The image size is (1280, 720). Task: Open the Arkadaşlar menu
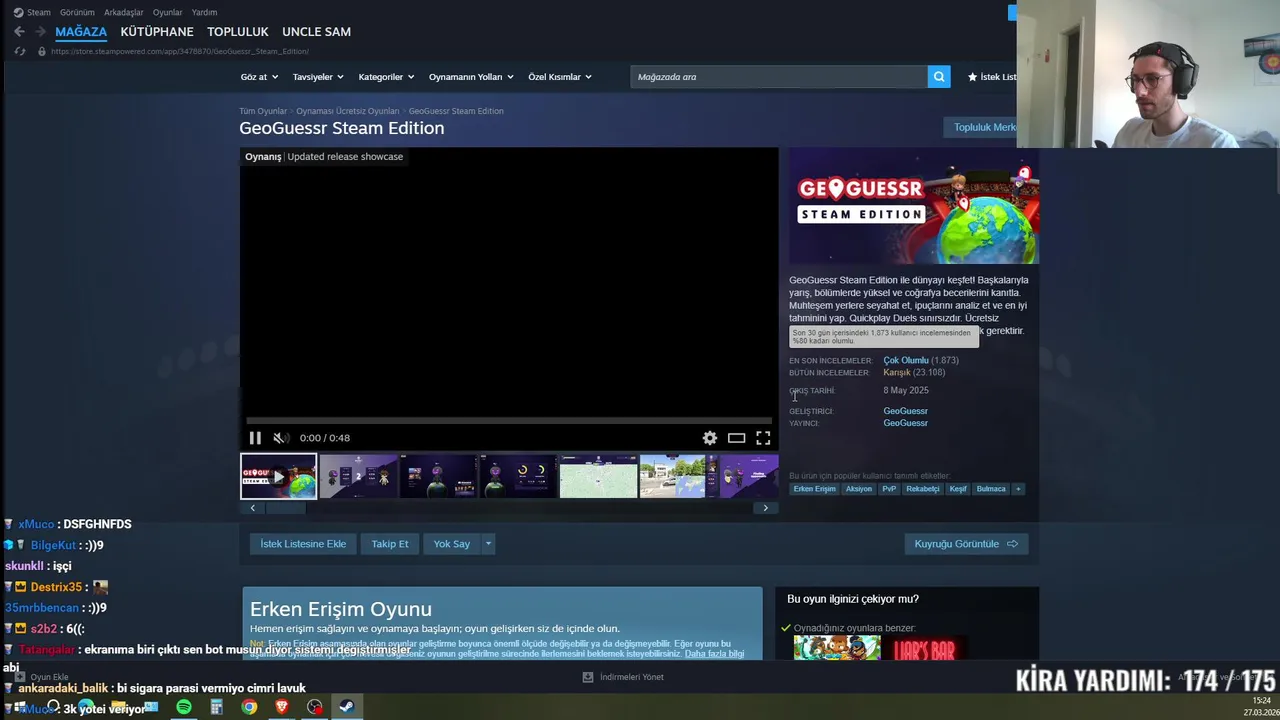click(x=124, y=12)
